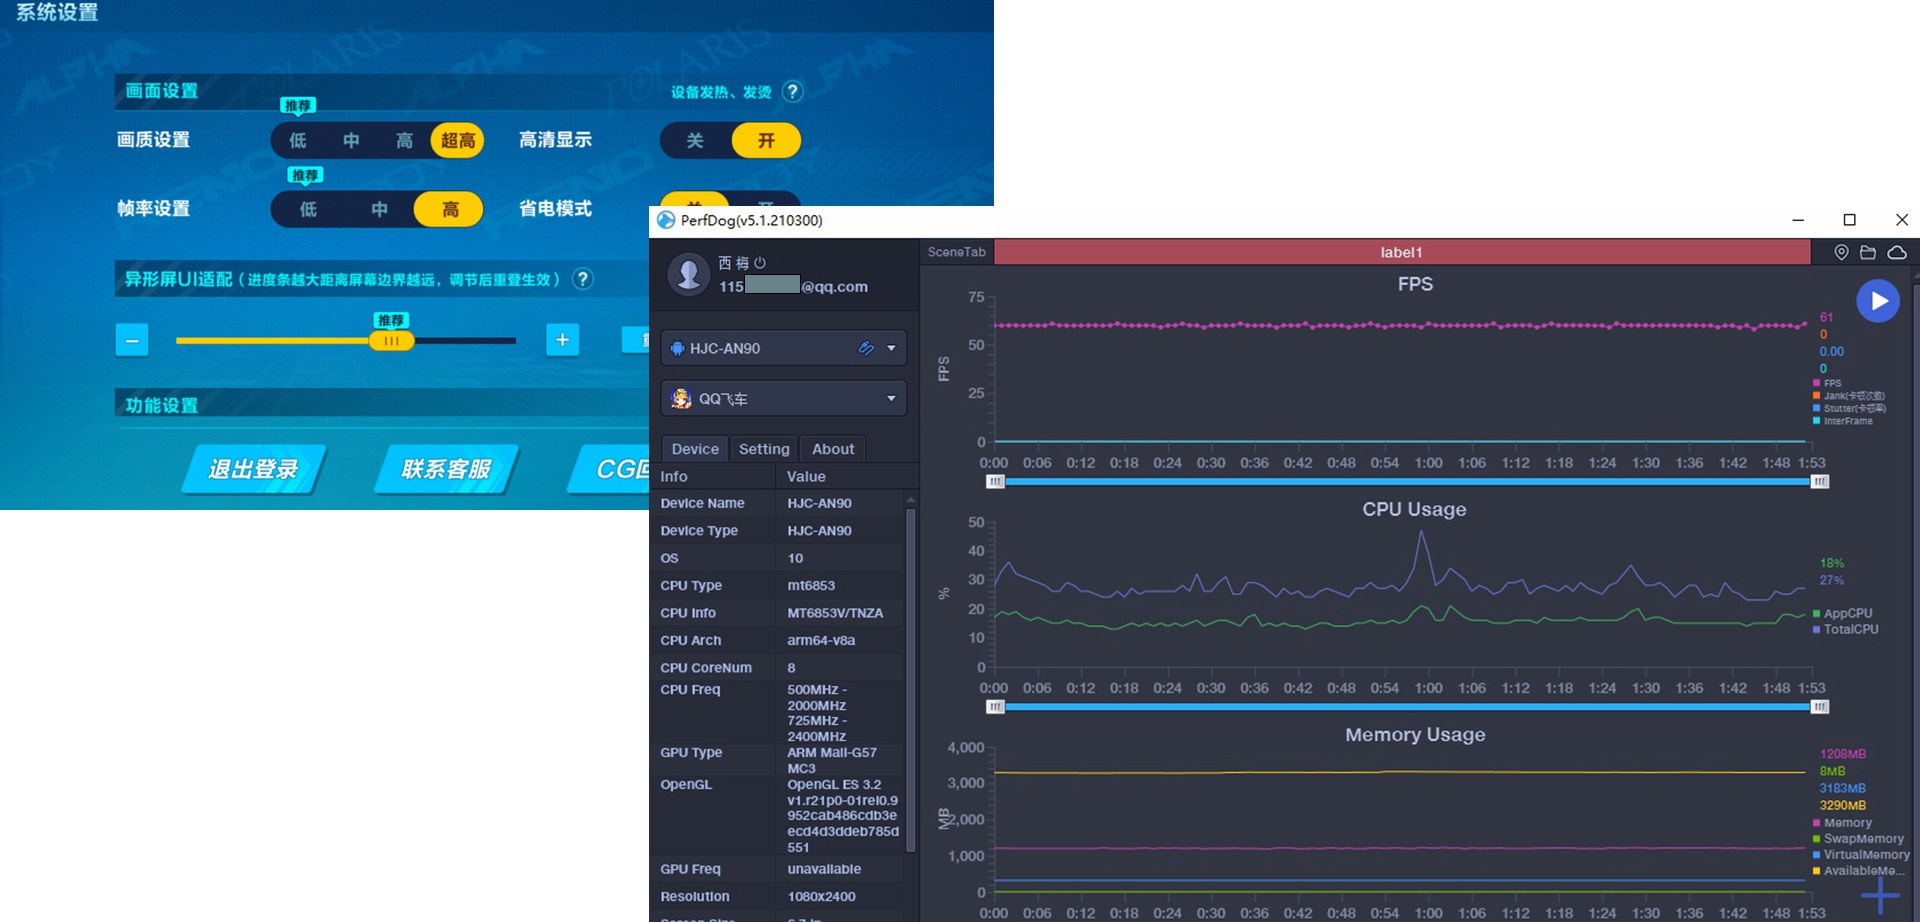Turn 高清显示 off with 关
1920x922 pixels.
(x=695, y=140)
